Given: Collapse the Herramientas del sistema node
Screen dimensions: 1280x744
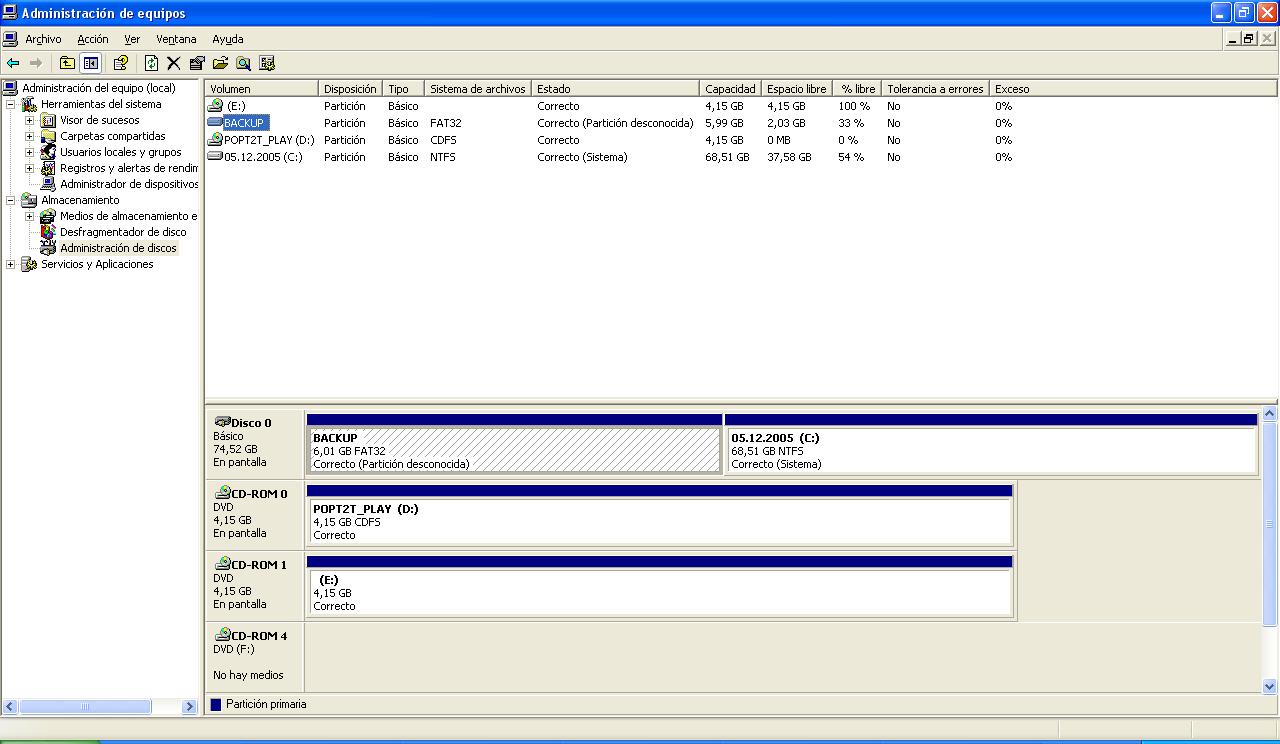Looking at the screenshot, I should click(11, 104).
